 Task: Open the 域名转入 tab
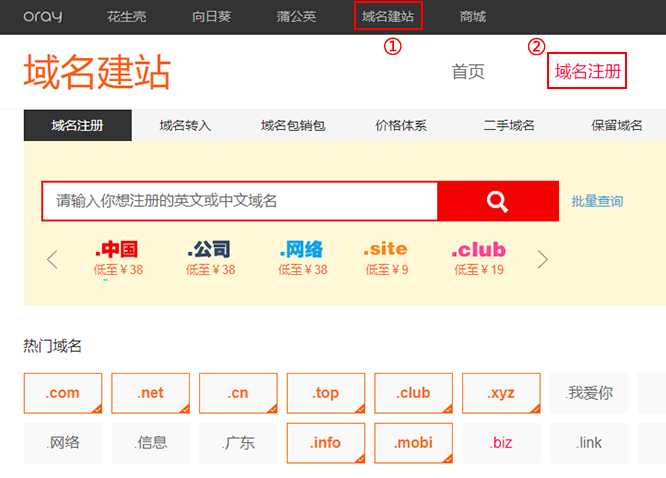185,126
